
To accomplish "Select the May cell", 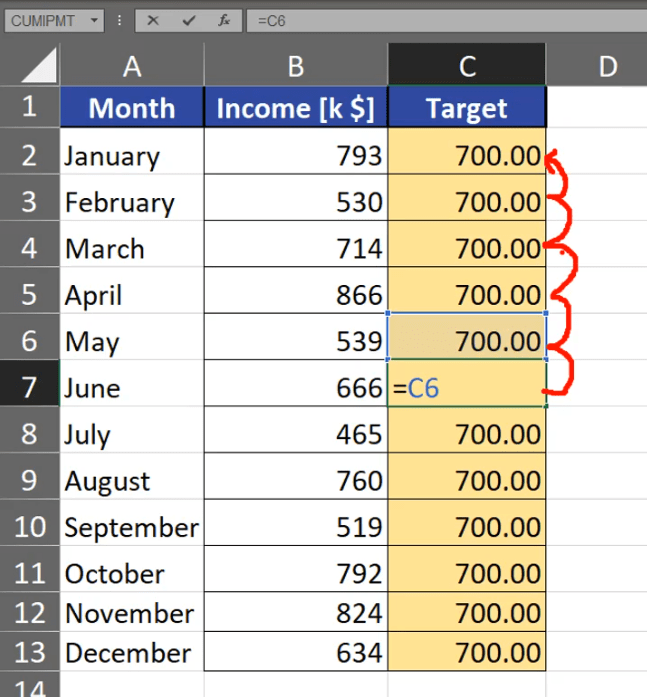I will [x=132, y=336].
